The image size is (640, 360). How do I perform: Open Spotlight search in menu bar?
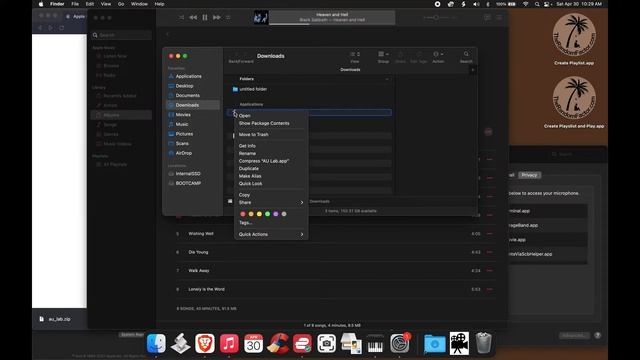537,4
